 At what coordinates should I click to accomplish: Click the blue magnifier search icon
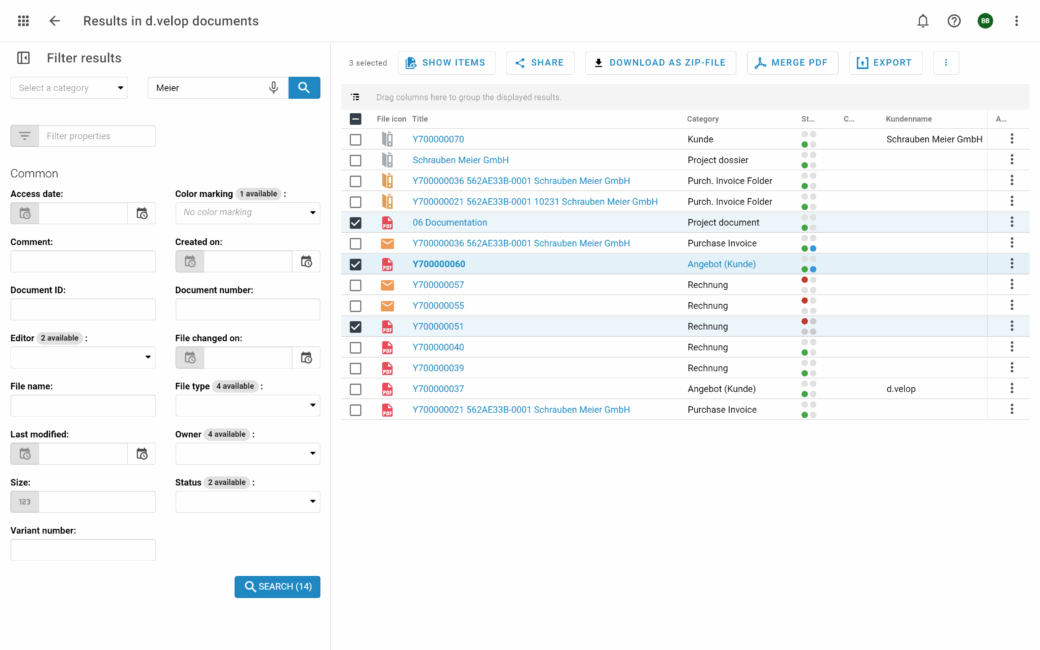(x=304, y=88)
